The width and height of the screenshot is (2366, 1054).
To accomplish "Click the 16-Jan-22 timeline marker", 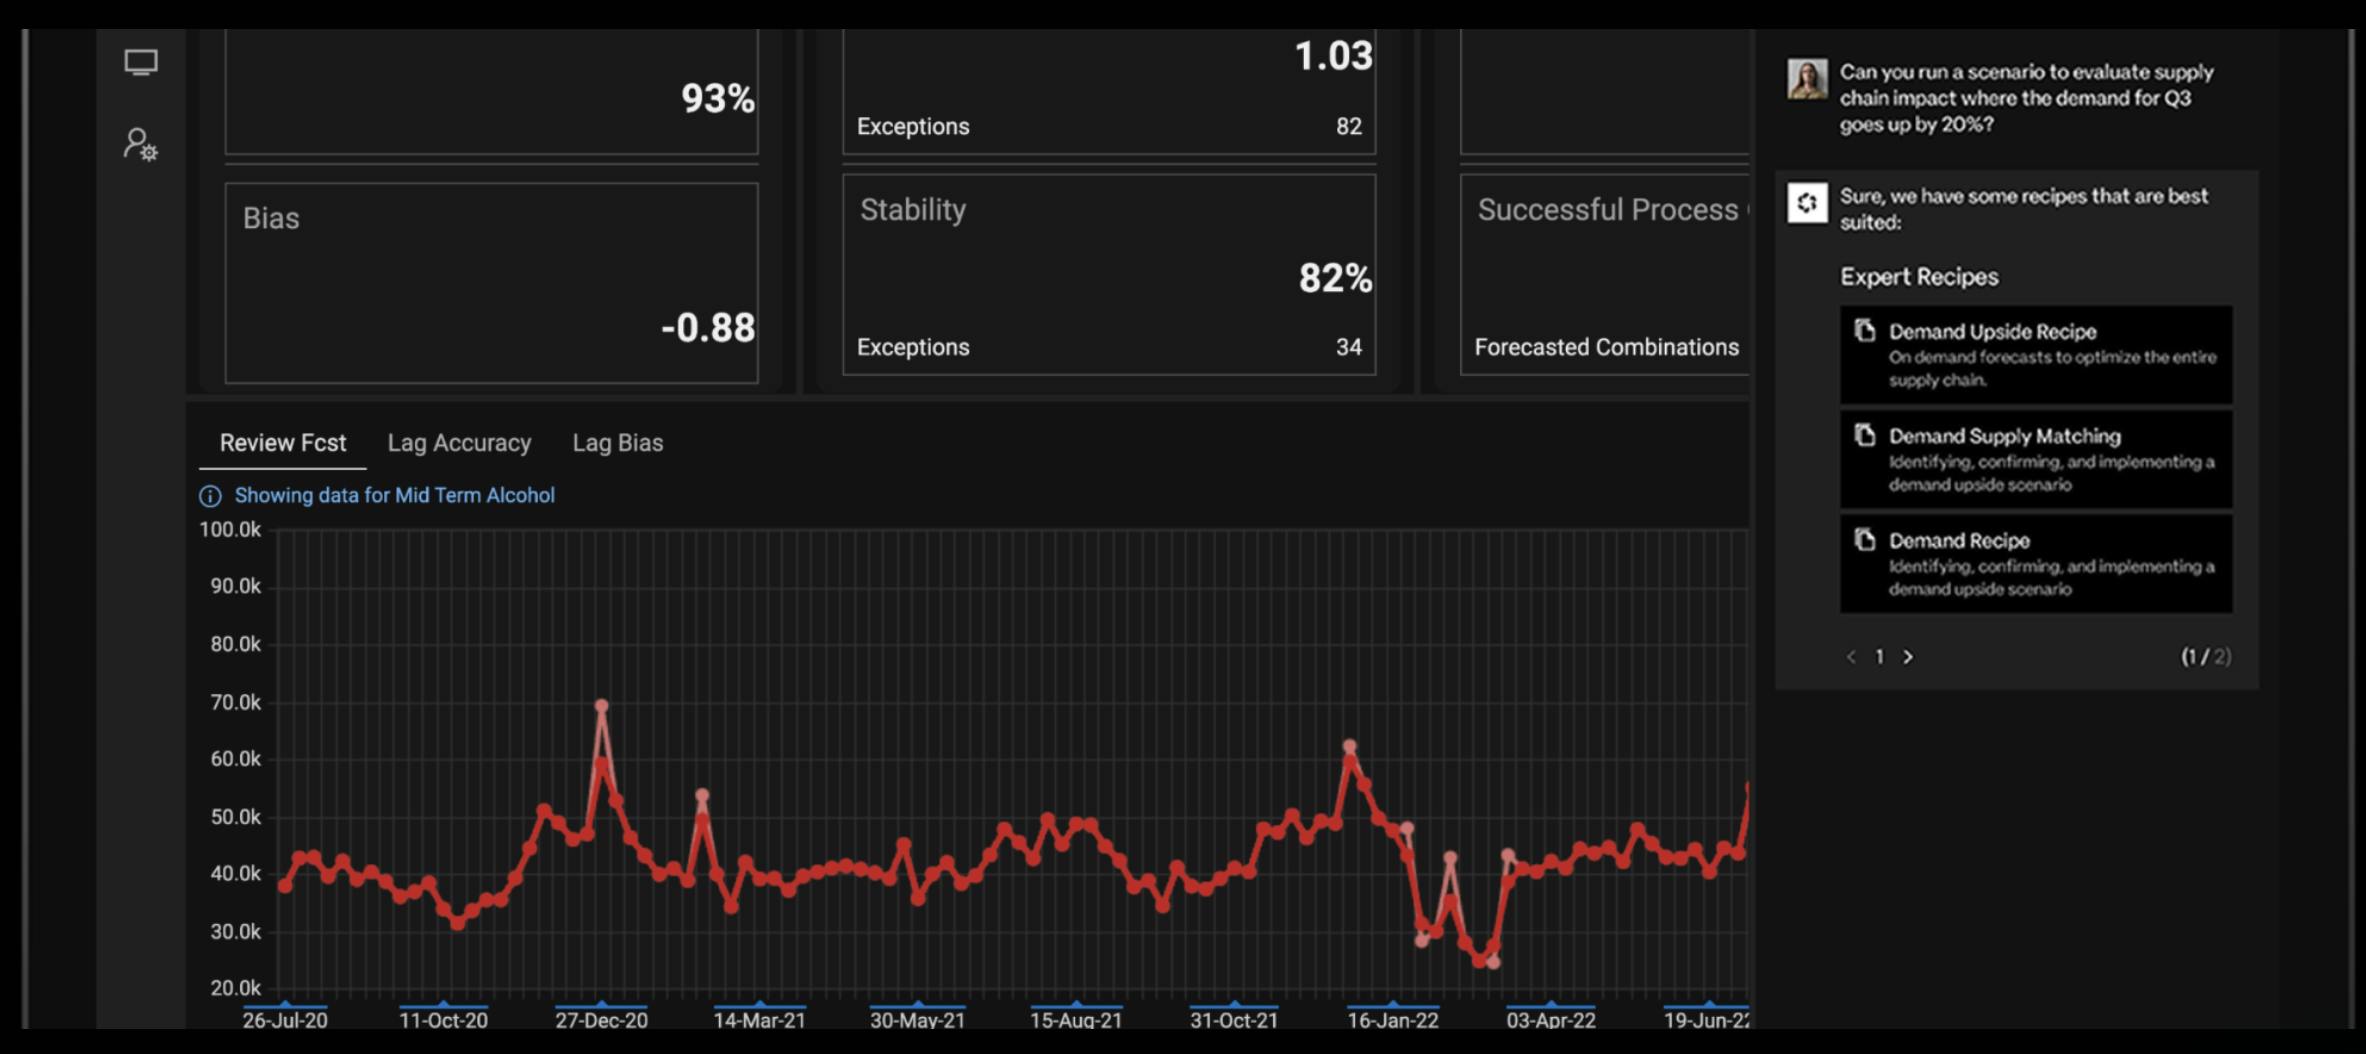I will [1393, 1004].
